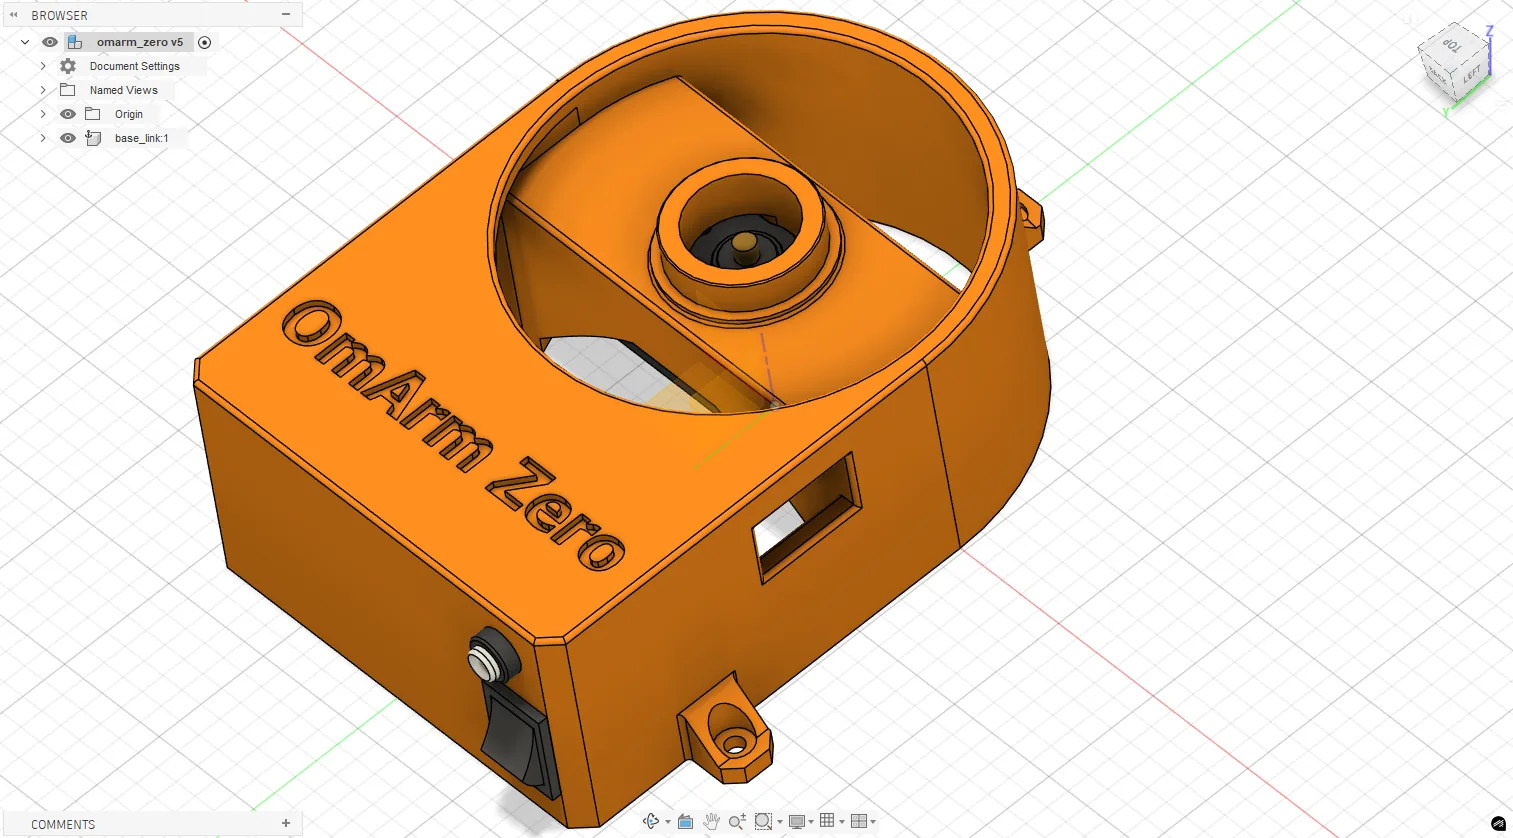
Task: Click the Zoom Window fit icon
Action: click(763, 821)
